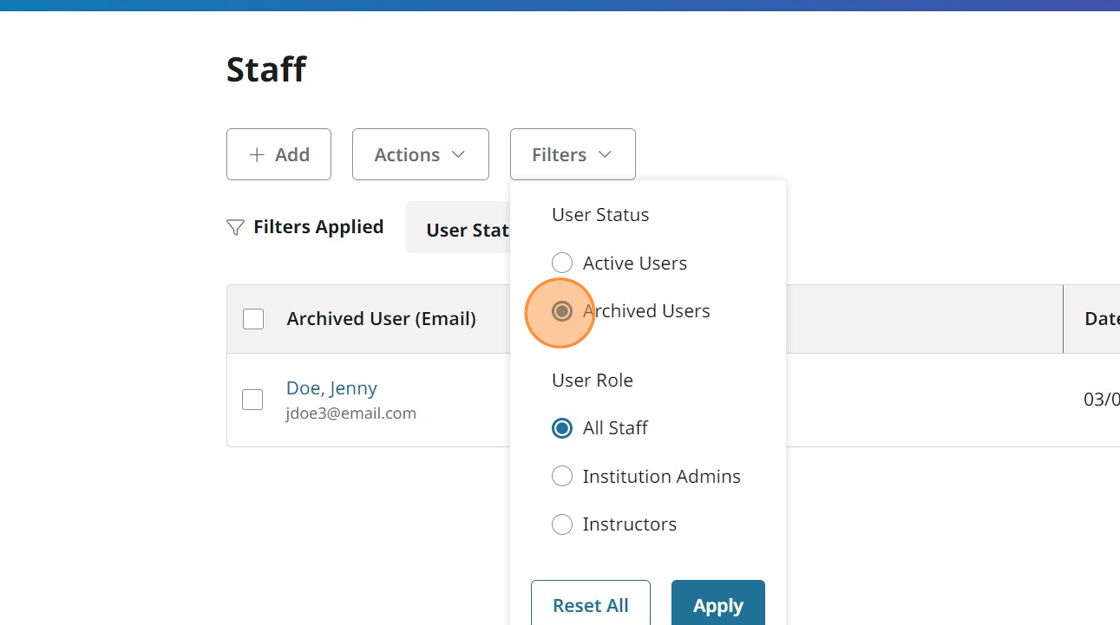Image resolution: width=1120 pixels, height=625 pixels.
Task: Click the funnel Filters Applied icon
Action: coord(235,228)
